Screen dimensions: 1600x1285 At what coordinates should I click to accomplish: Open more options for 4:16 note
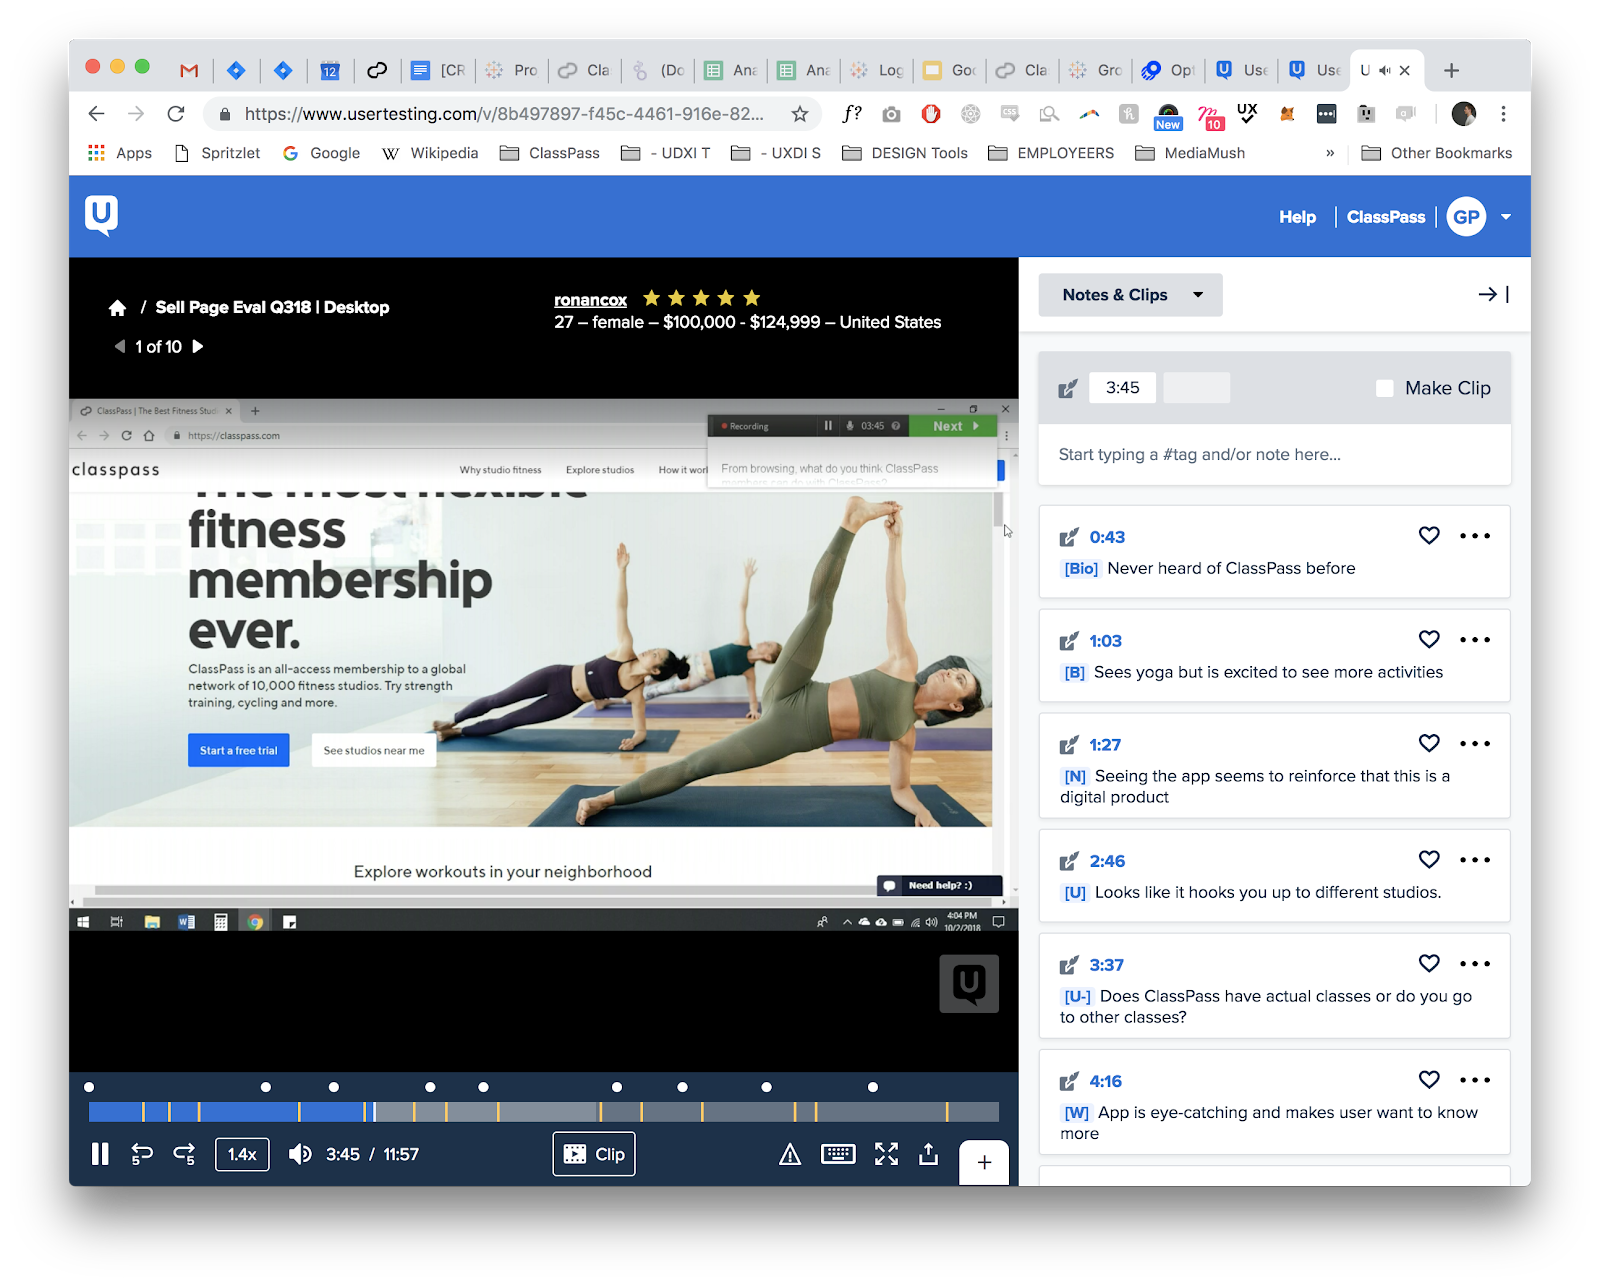point(1475,1080)
